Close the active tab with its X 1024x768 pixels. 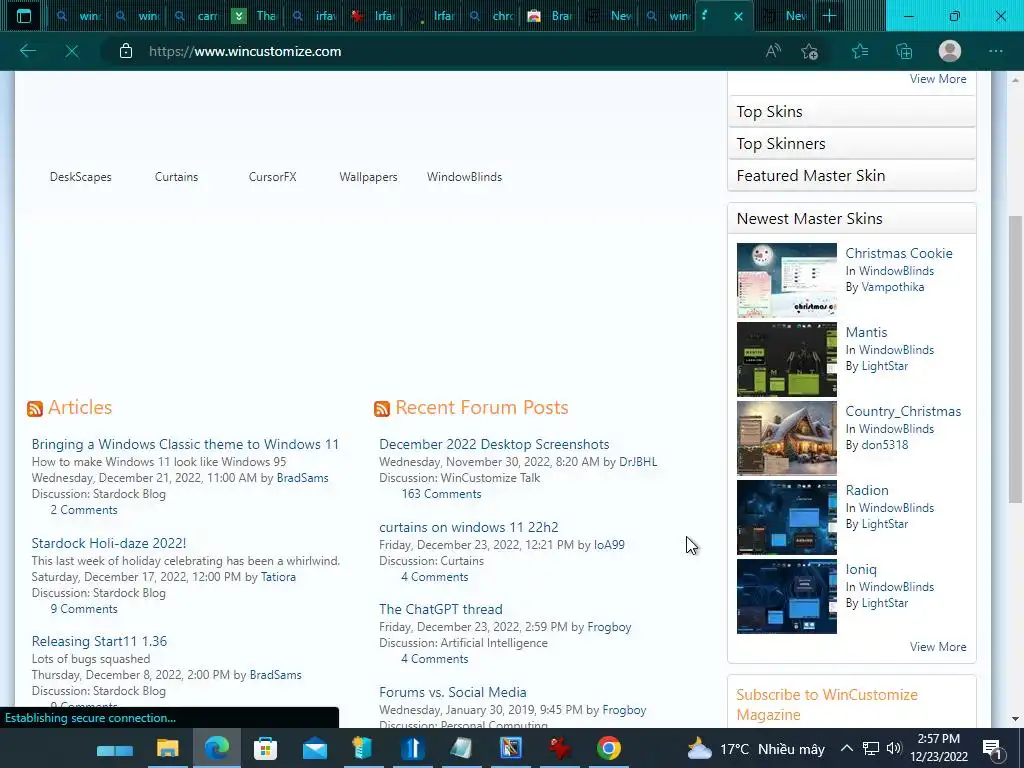(739, 16)
